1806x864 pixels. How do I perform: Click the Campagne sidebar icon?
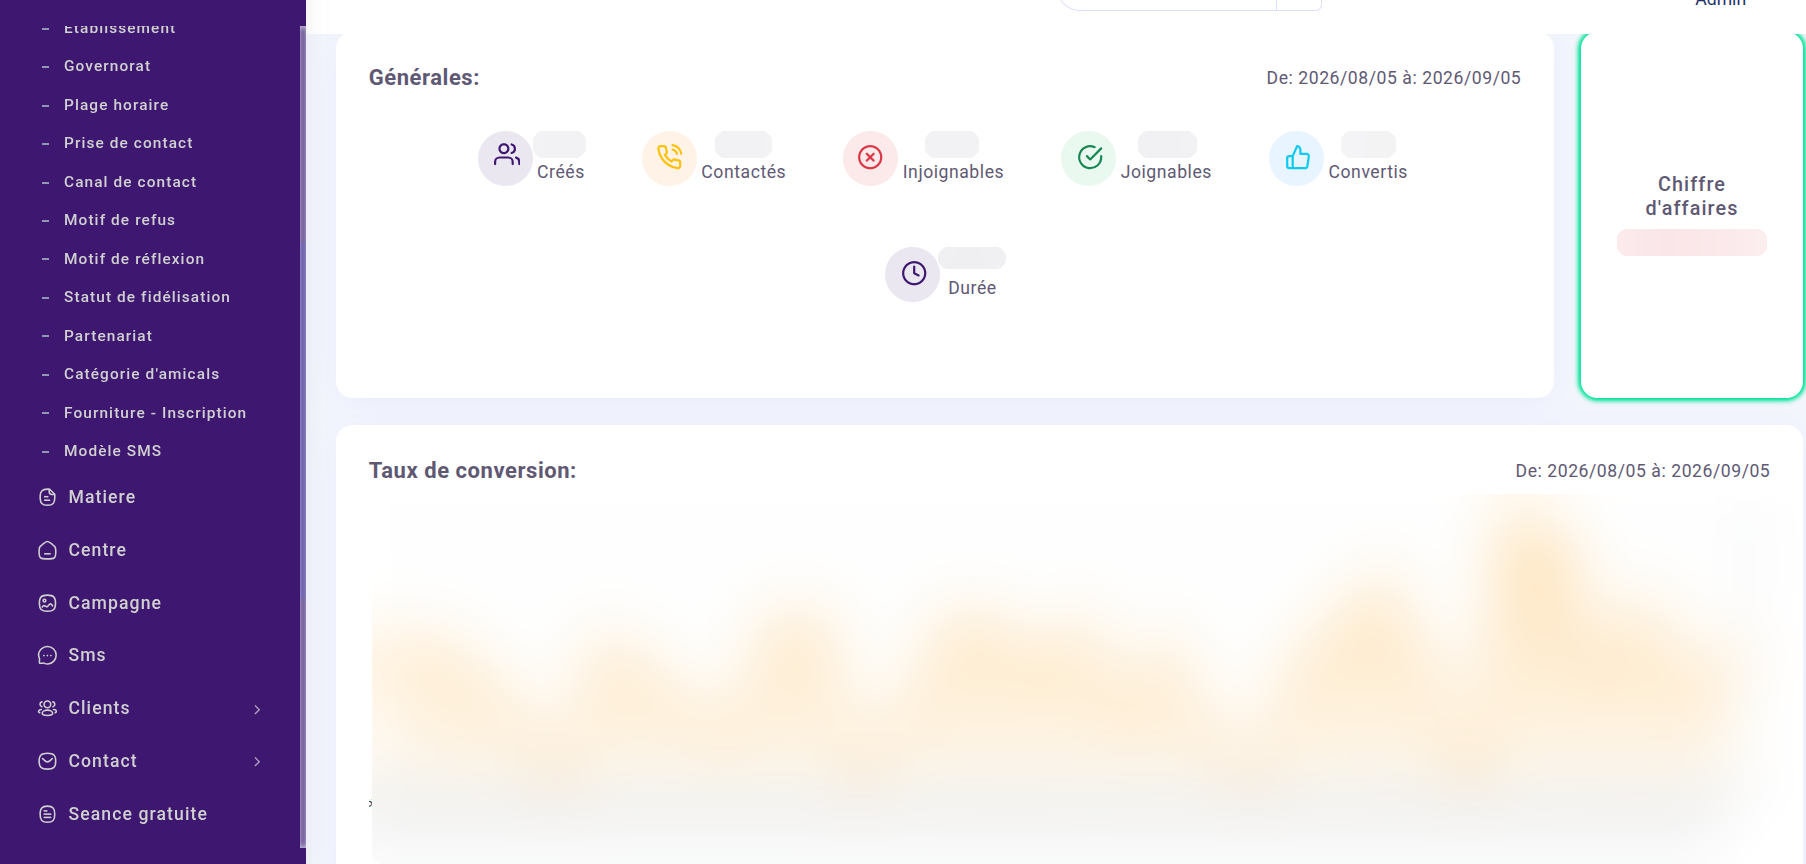(x=47, y=603)
